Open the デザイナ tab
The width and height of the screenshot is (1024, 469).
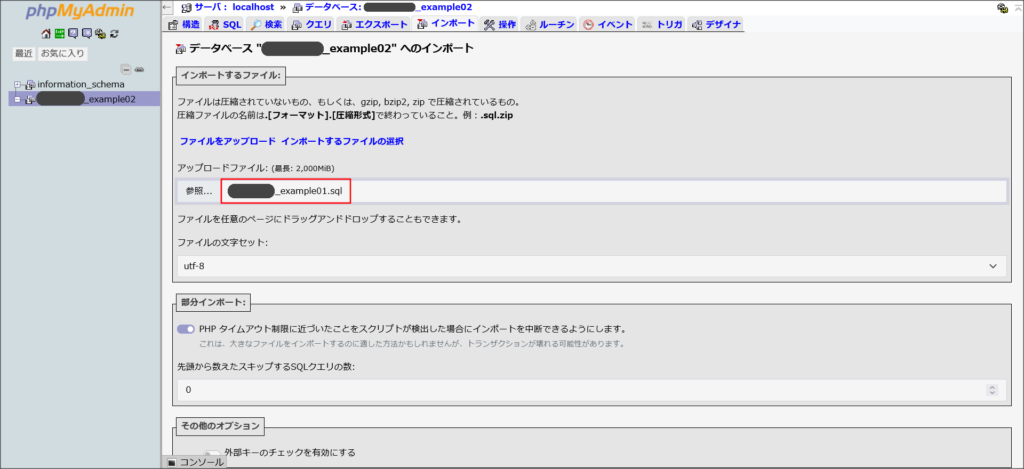tap(716, 25)
